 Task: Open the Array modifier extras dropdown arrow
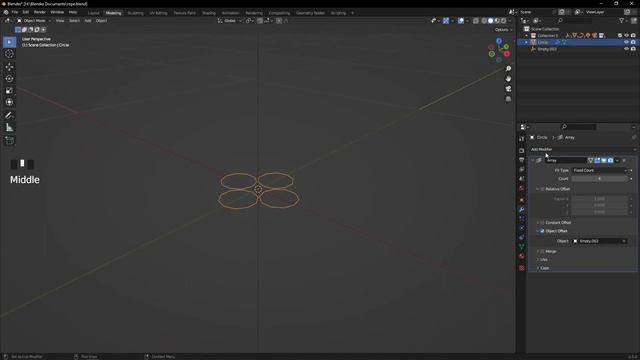click(x=617, y=160)
